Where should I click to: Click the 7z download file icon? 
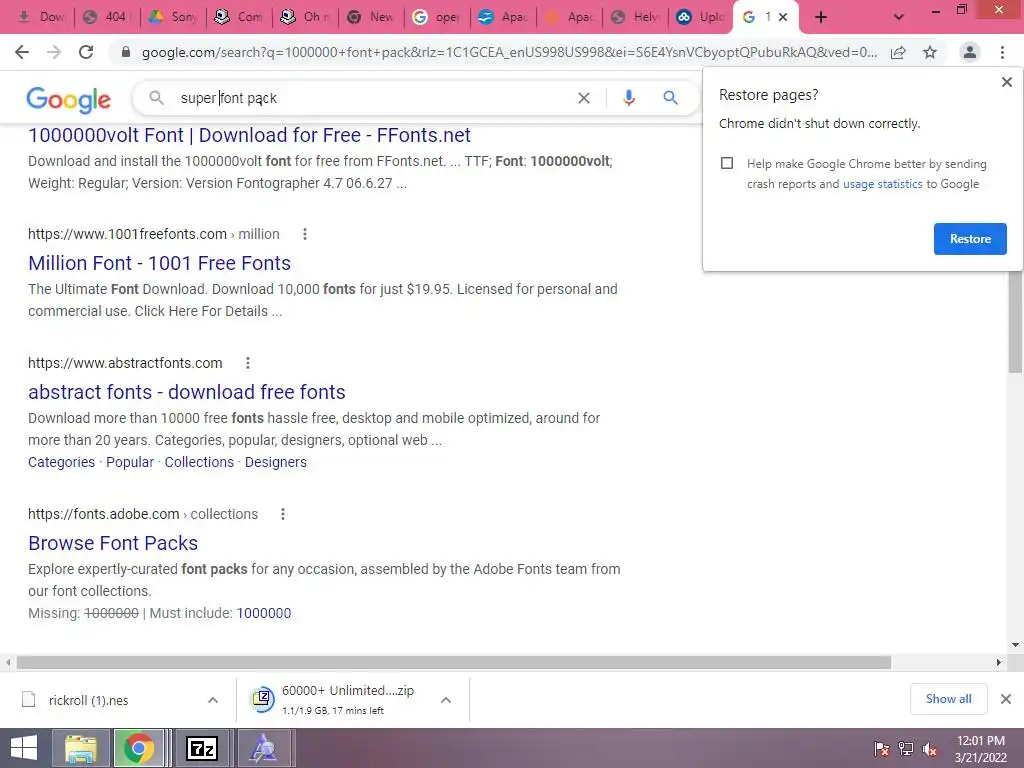point(262,699)
